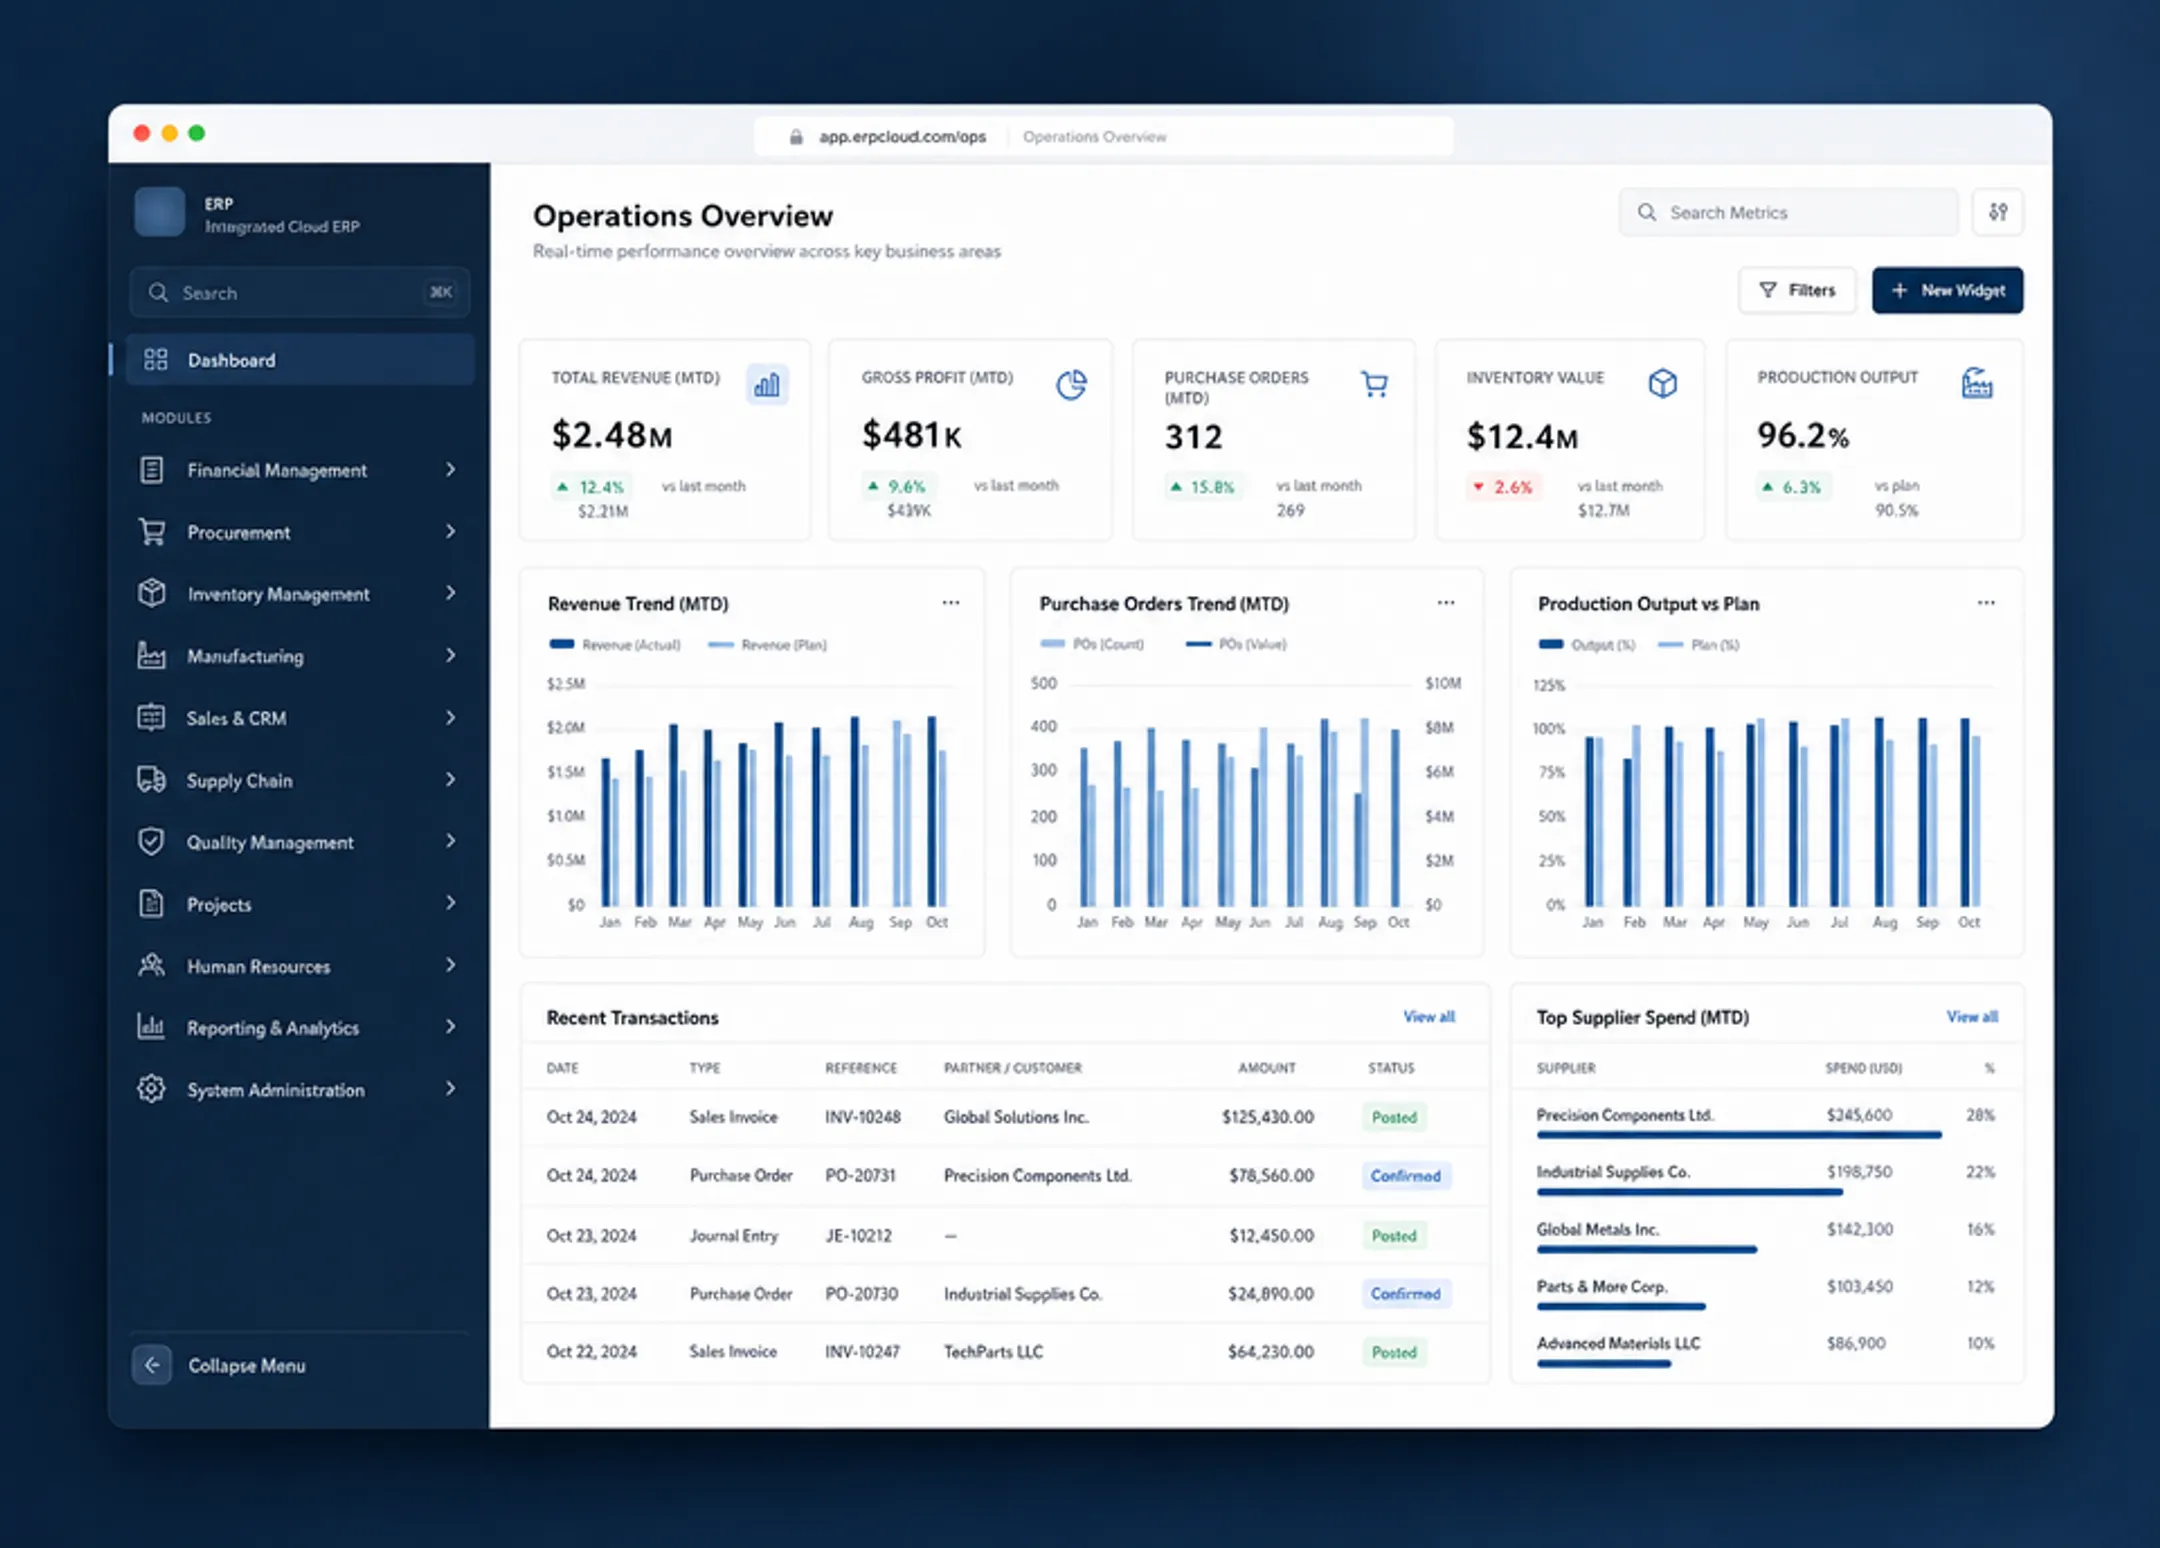Toggle Revenue (Plan) legend series

(x=768, y=645)
